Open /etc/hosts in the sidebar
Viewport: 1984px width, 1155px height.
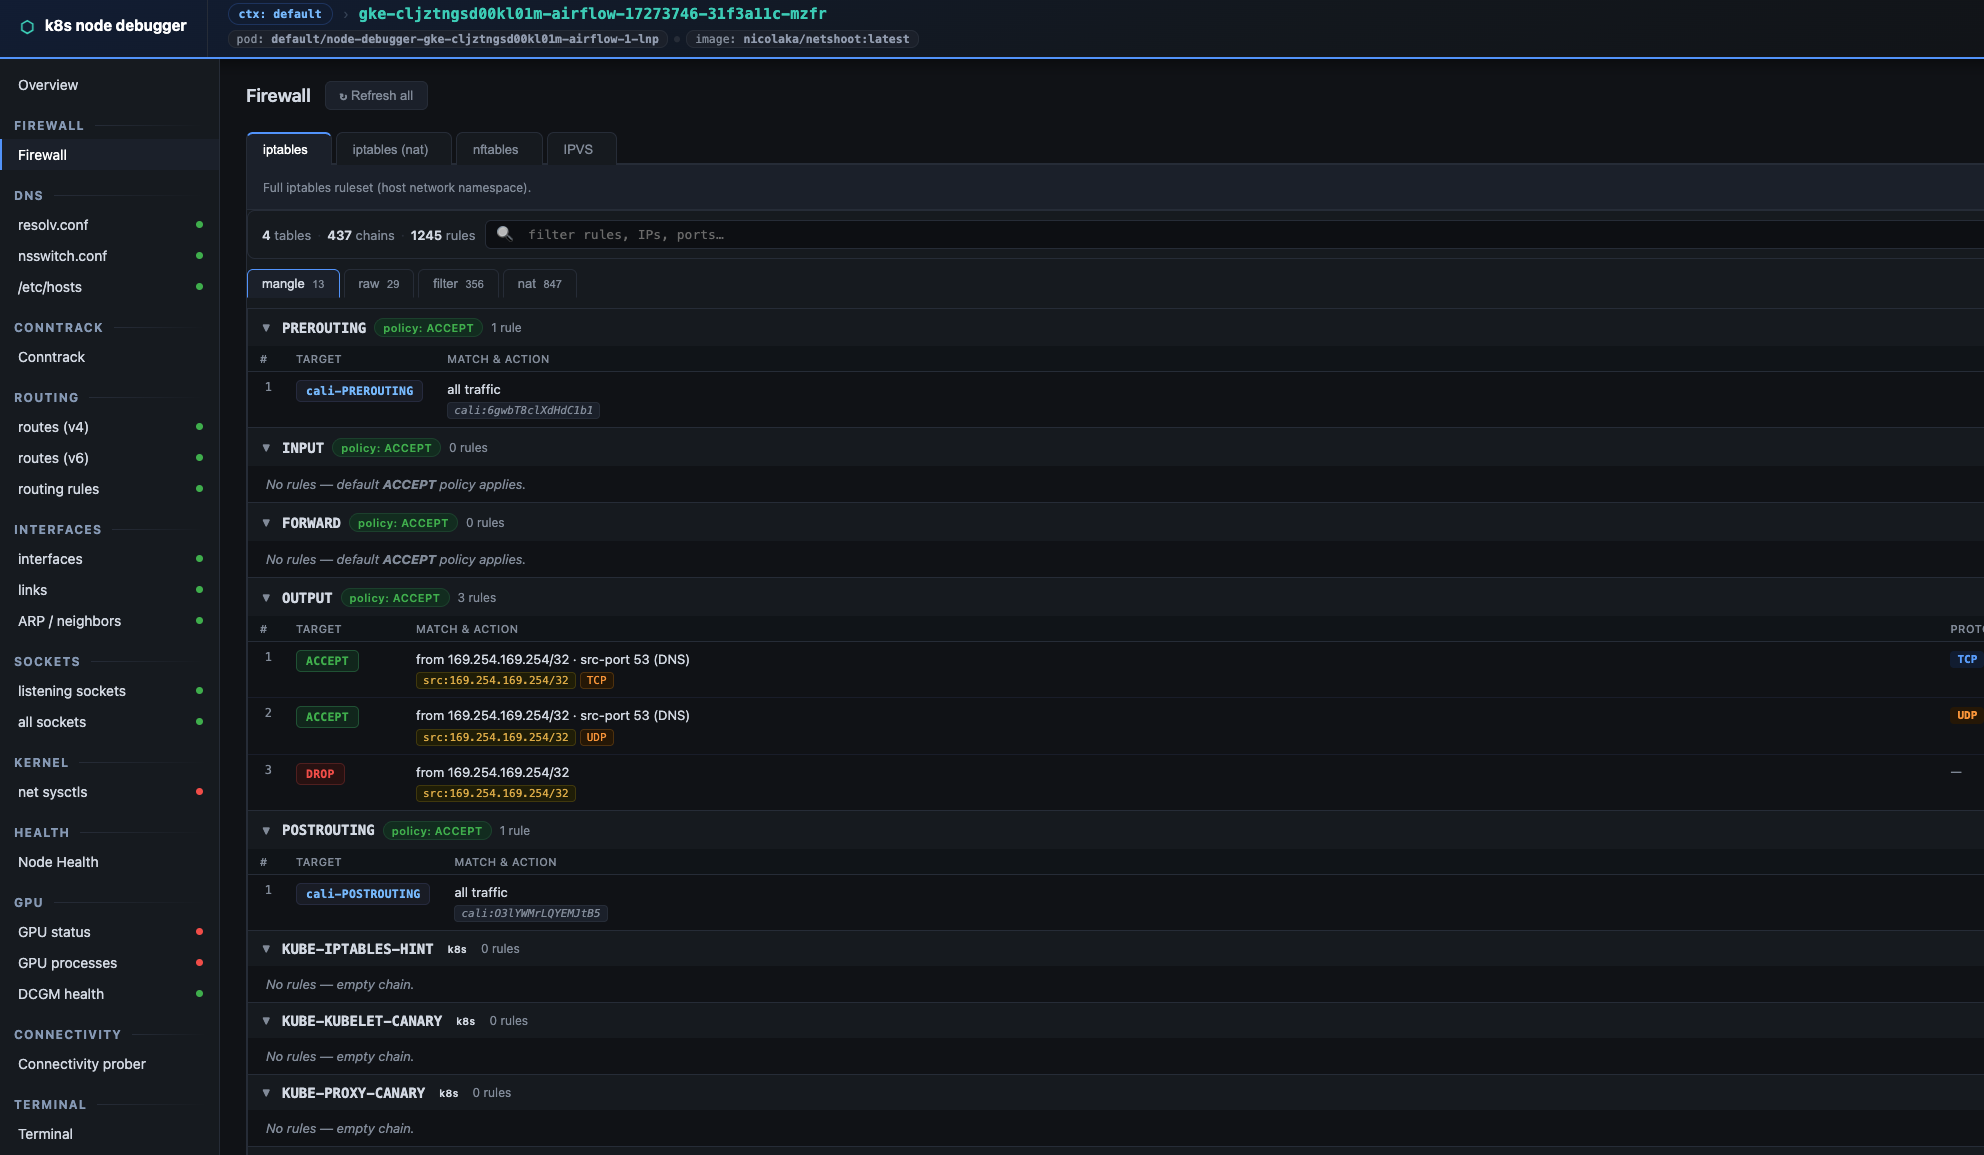click(110, 287)
